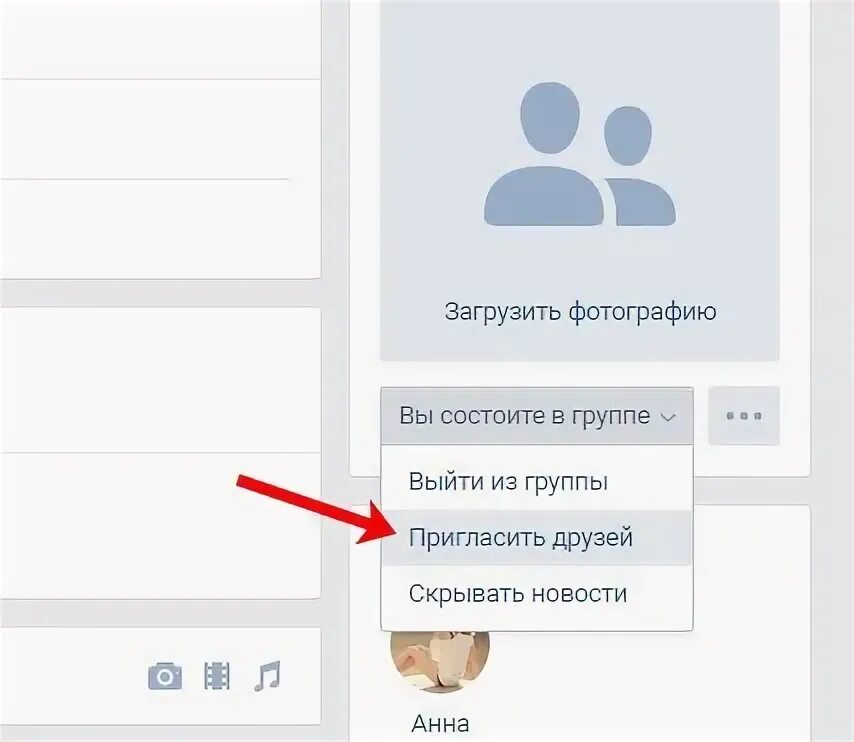The width and height of the screenshot is (854, 742).
Task: Attach a photo using the camera icon
Action: pyautogui.click(x=165, y=676)
